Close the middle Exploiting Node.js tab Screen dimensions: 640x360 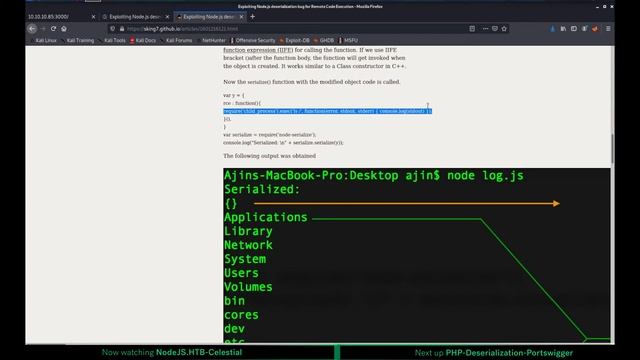pyautogui.click(x=167, y=17)
